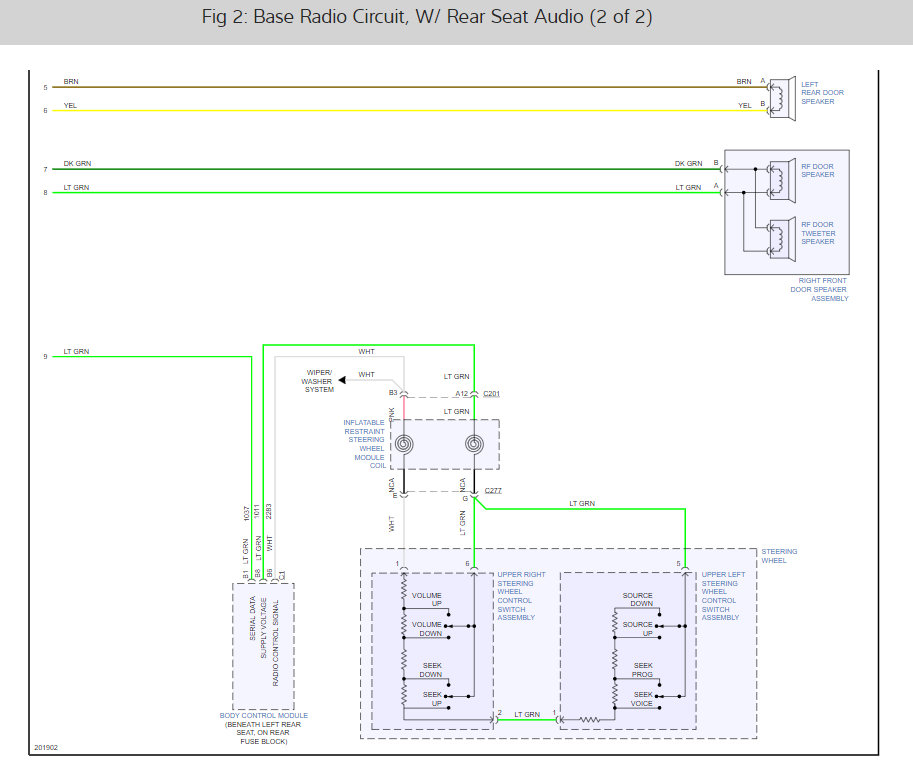Click the 'WIPER/ WASHER SYSTEM' label

click(x=318, y=381)
